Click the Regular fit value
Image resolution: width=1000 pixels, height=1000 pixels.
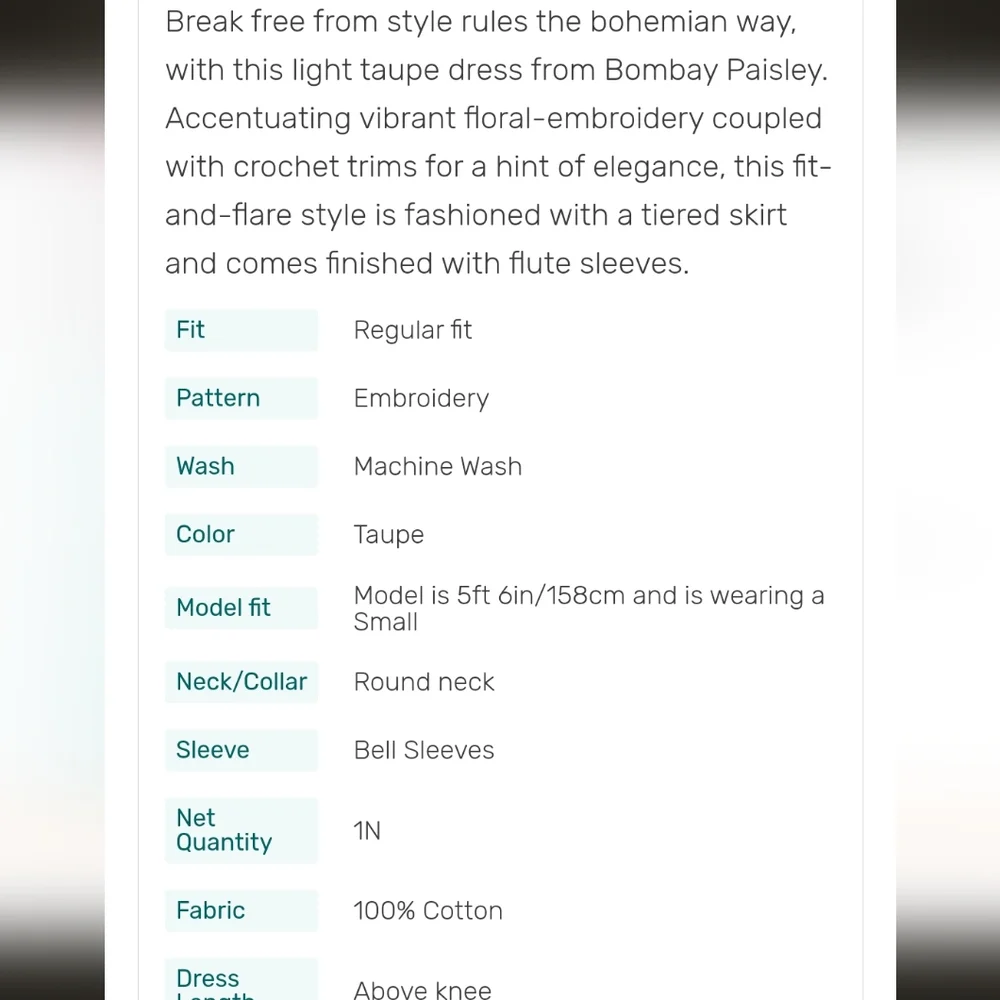pyautogui.click(x=413, y=330)
